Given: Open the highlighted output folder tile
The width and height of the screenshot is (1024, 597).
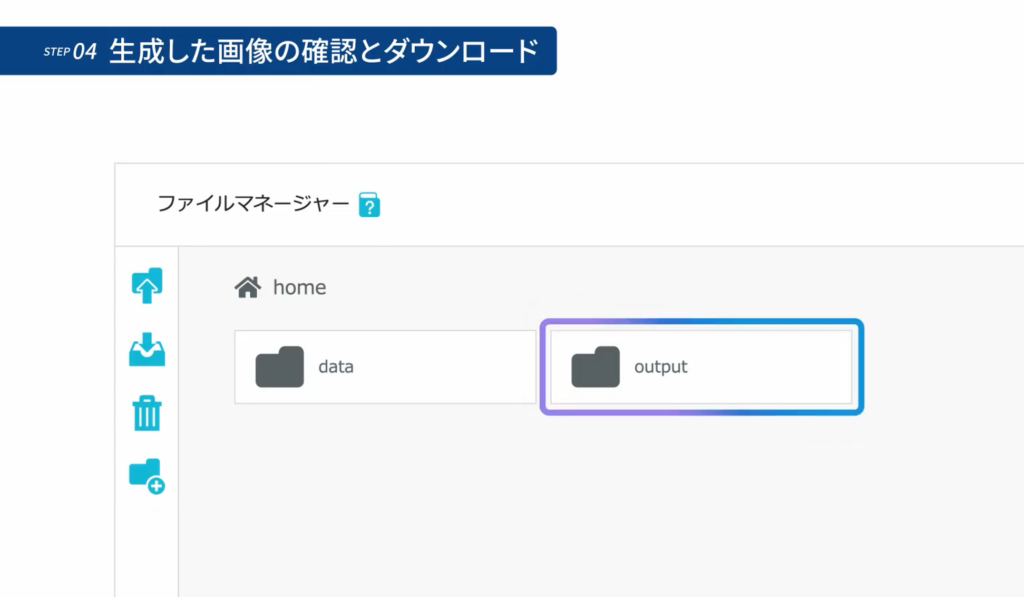Looking at the screenshot, I should tap(701, 366).
